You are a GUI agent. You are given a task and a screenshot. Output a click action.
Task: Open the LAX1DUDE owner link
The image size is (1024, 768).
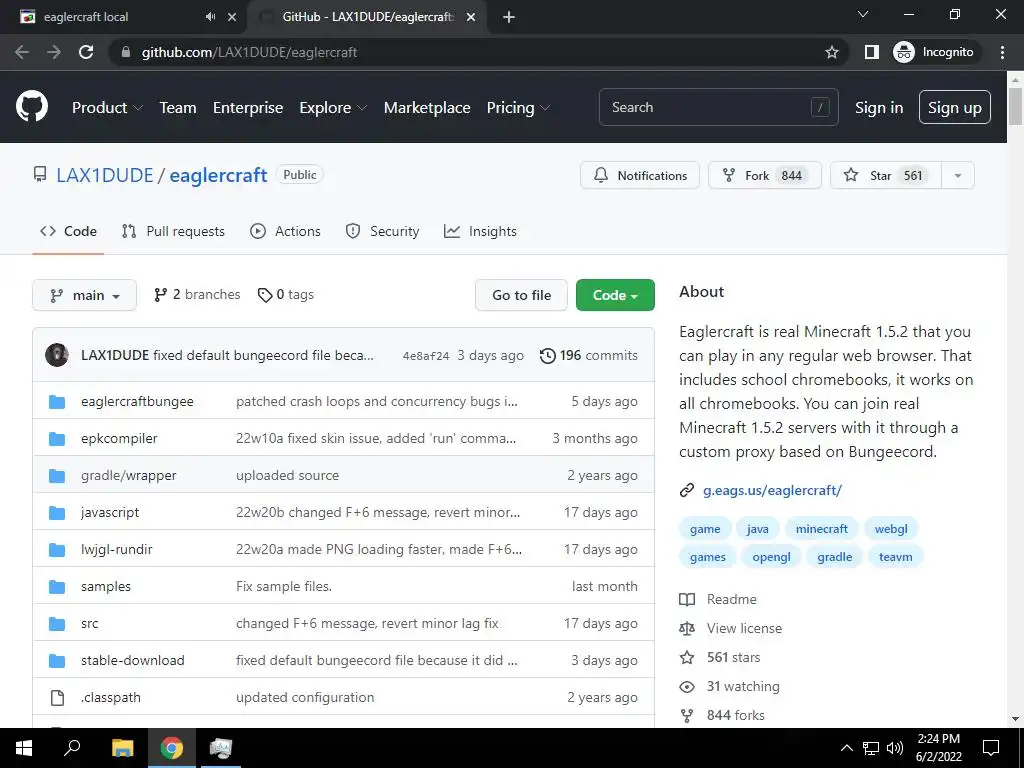pyautogui.click(x=104, y=175)
